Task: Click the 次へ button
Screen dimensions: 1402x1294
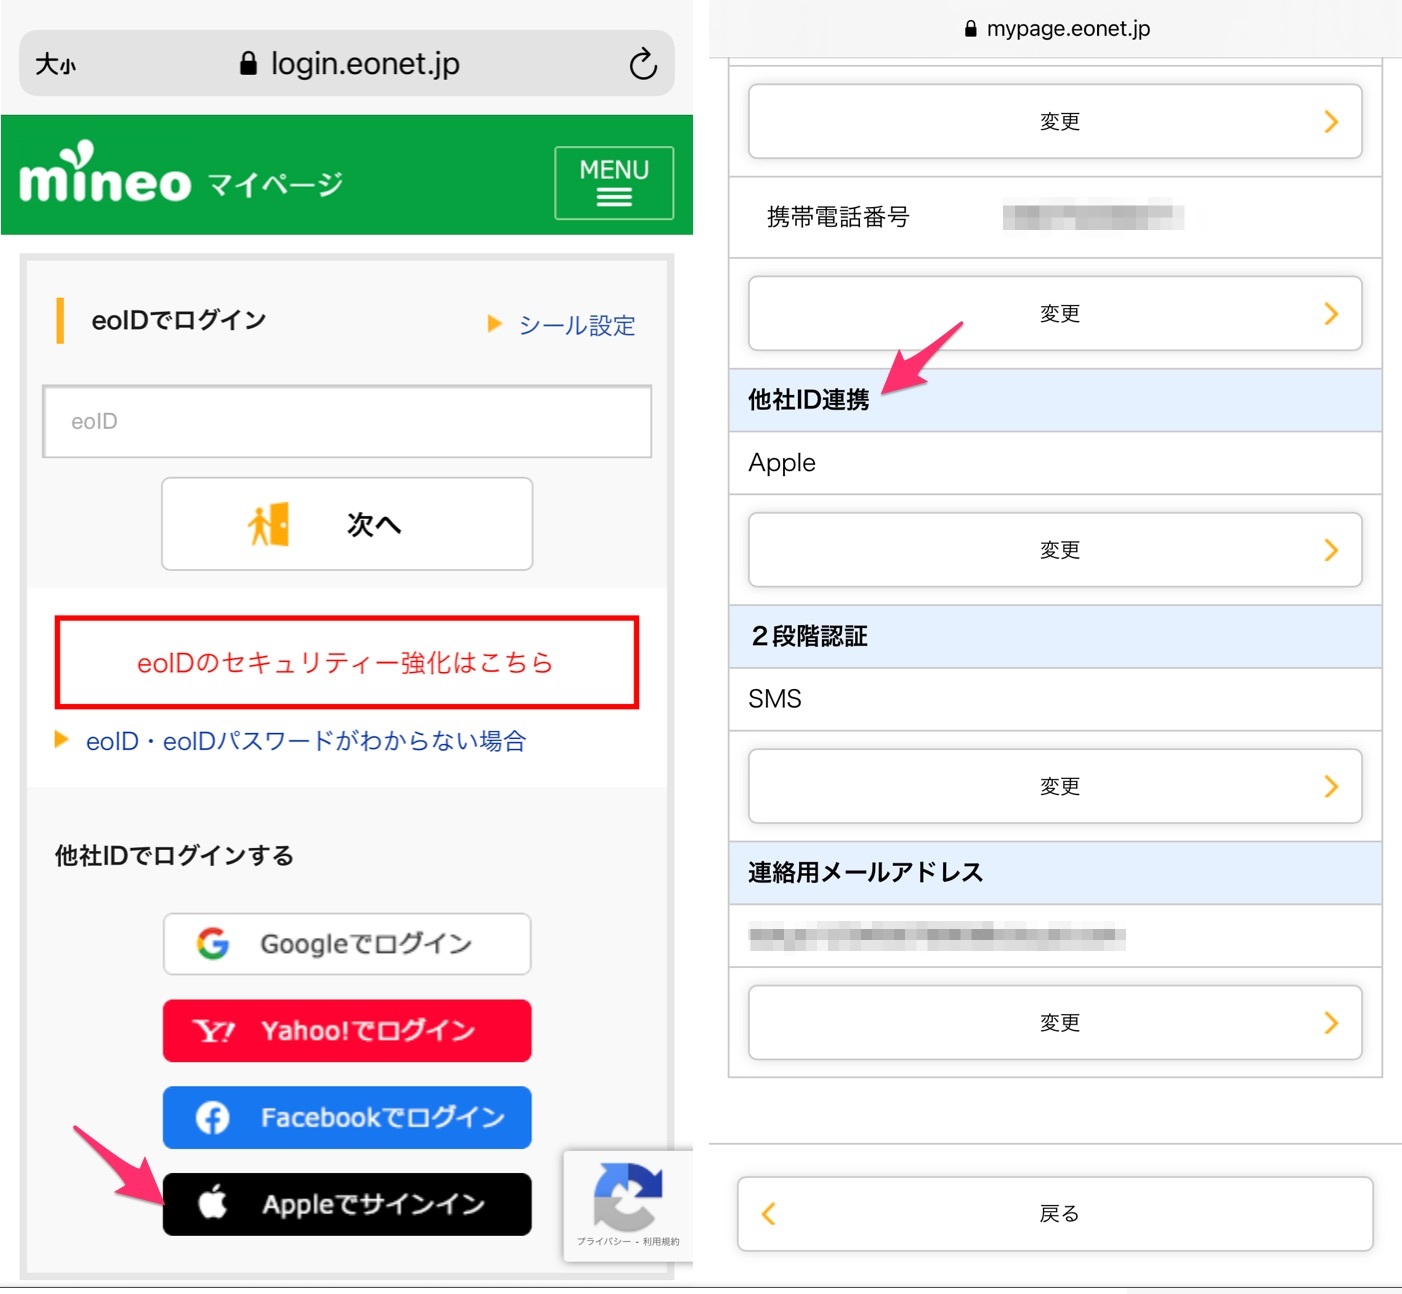Action: click(347, 524)
